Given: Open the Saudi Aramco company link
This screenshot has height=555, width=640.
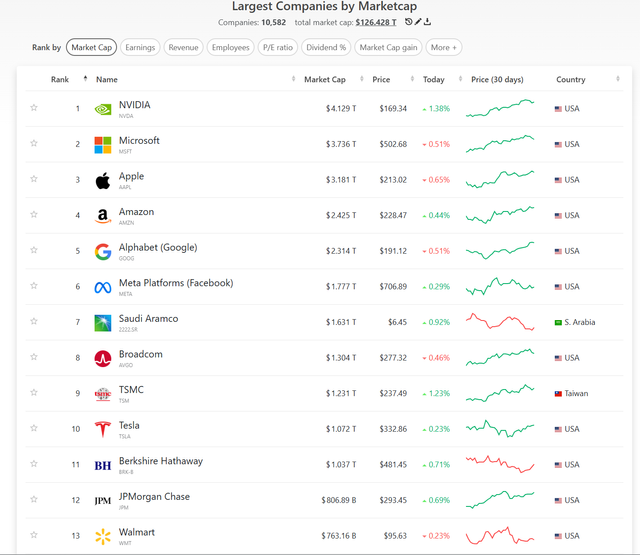Looking at the screenshot, I should point(149,318).
